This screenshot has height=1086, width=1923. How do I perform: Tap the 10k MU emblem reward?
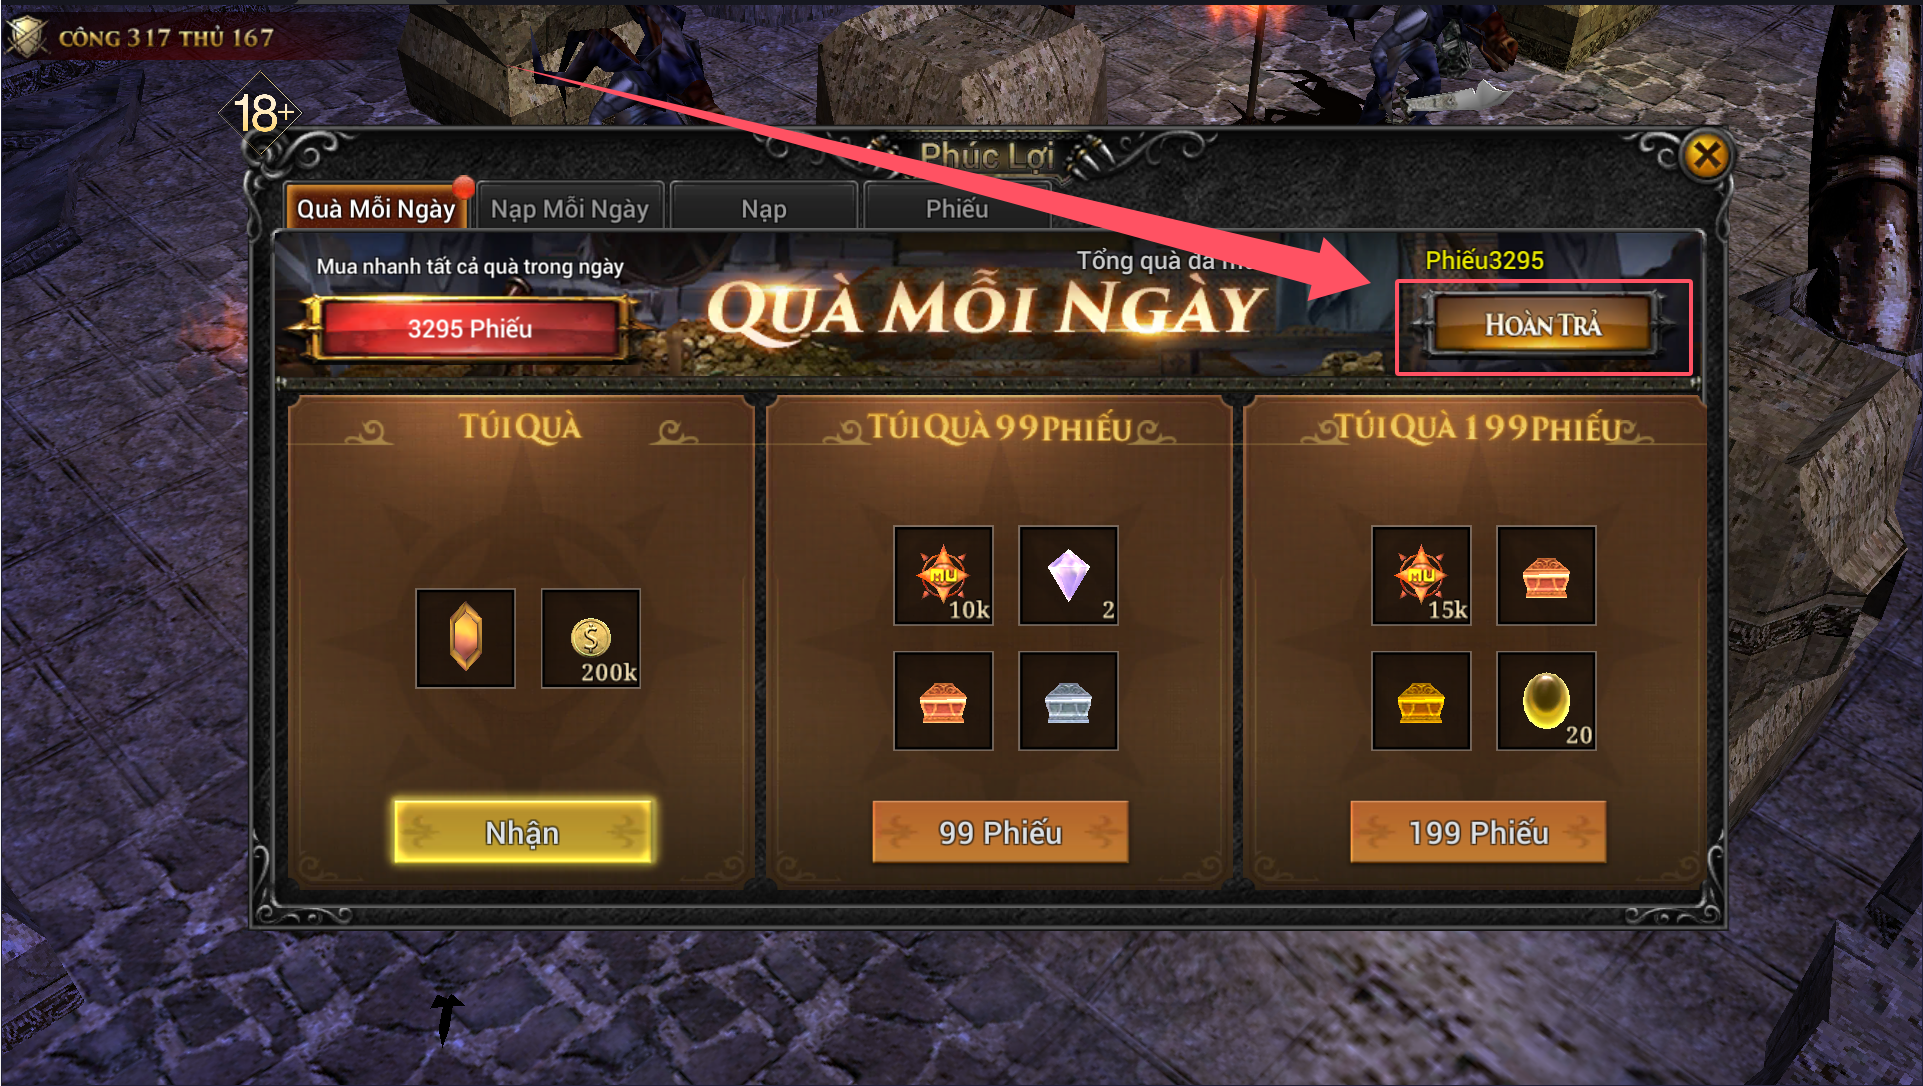943,575
